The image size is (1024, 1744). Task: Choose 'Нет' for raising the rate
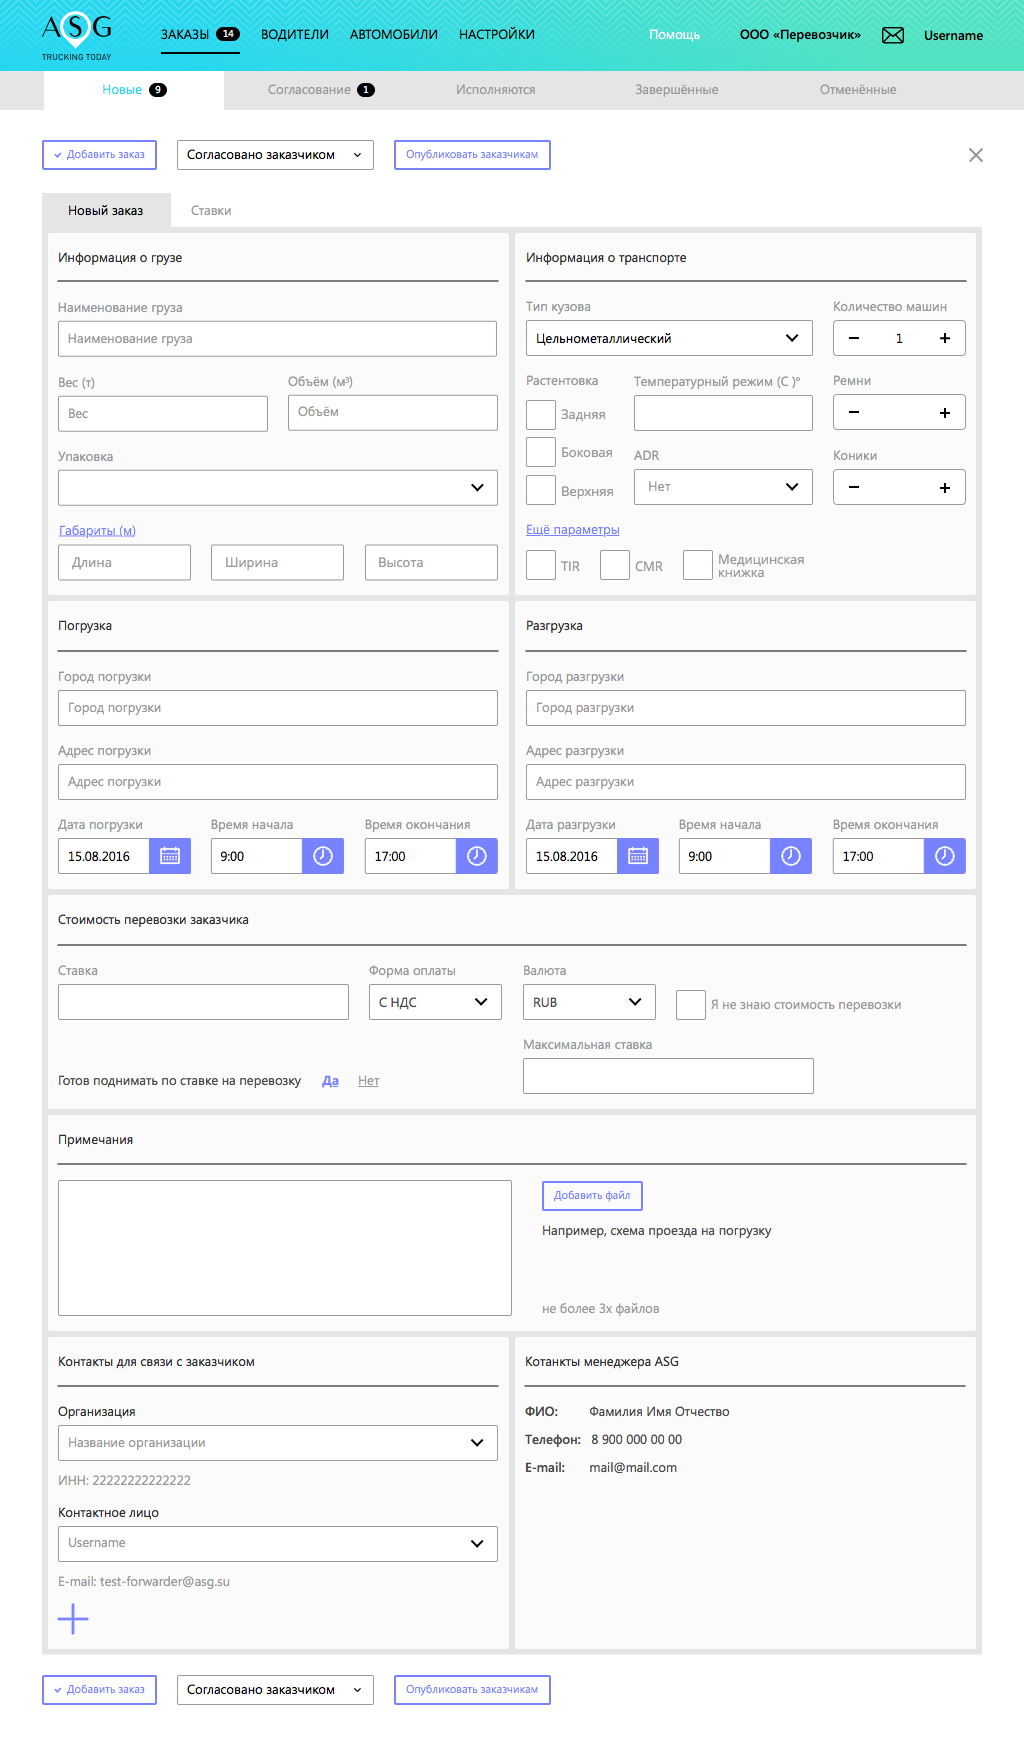point(368,1081)
